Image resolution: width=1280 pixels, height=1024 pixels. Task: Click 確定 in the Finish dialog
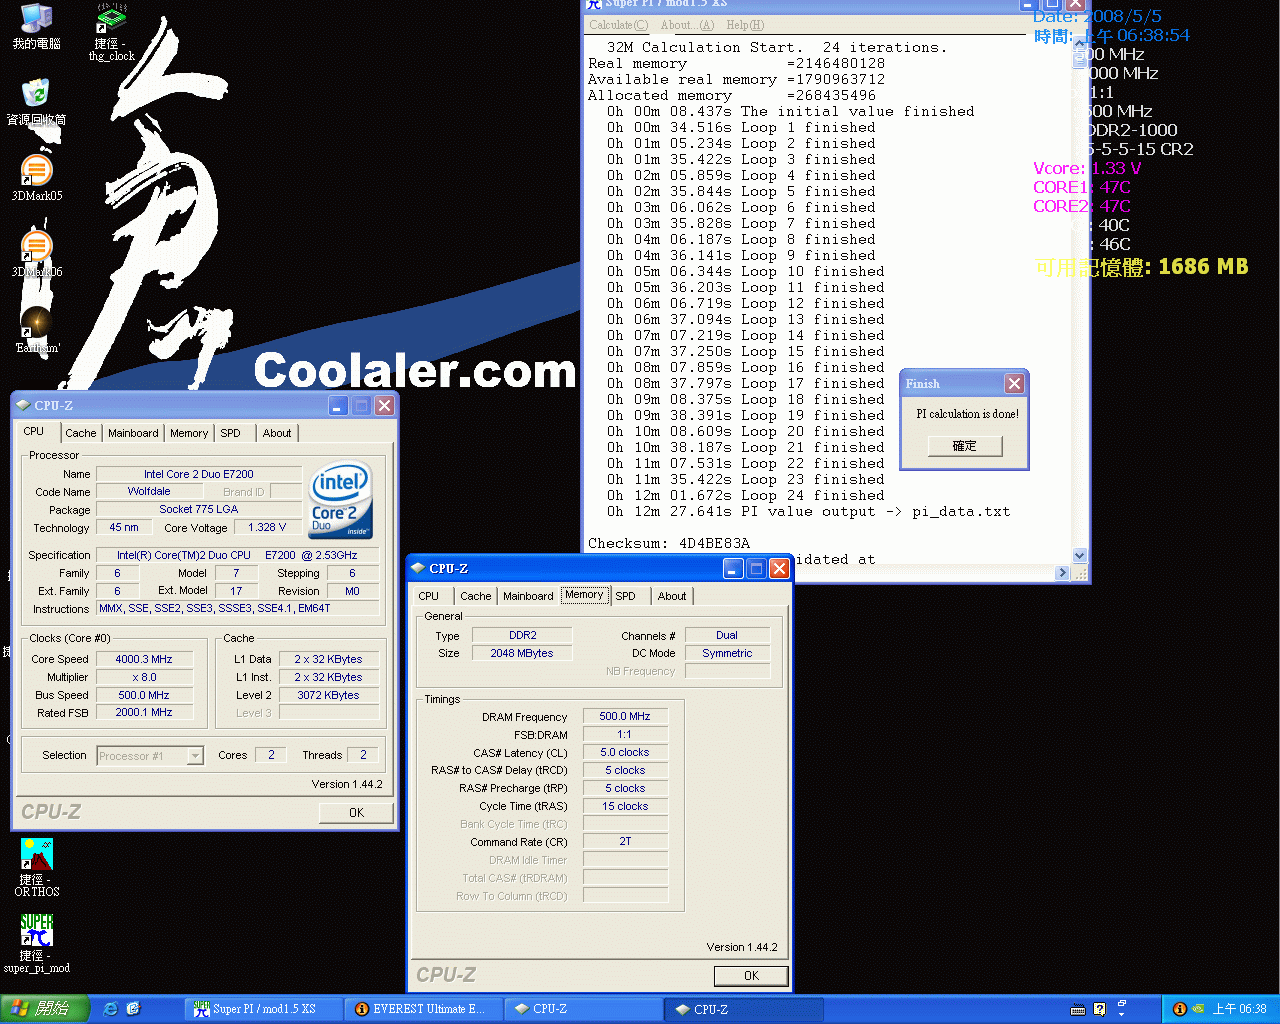964,446
